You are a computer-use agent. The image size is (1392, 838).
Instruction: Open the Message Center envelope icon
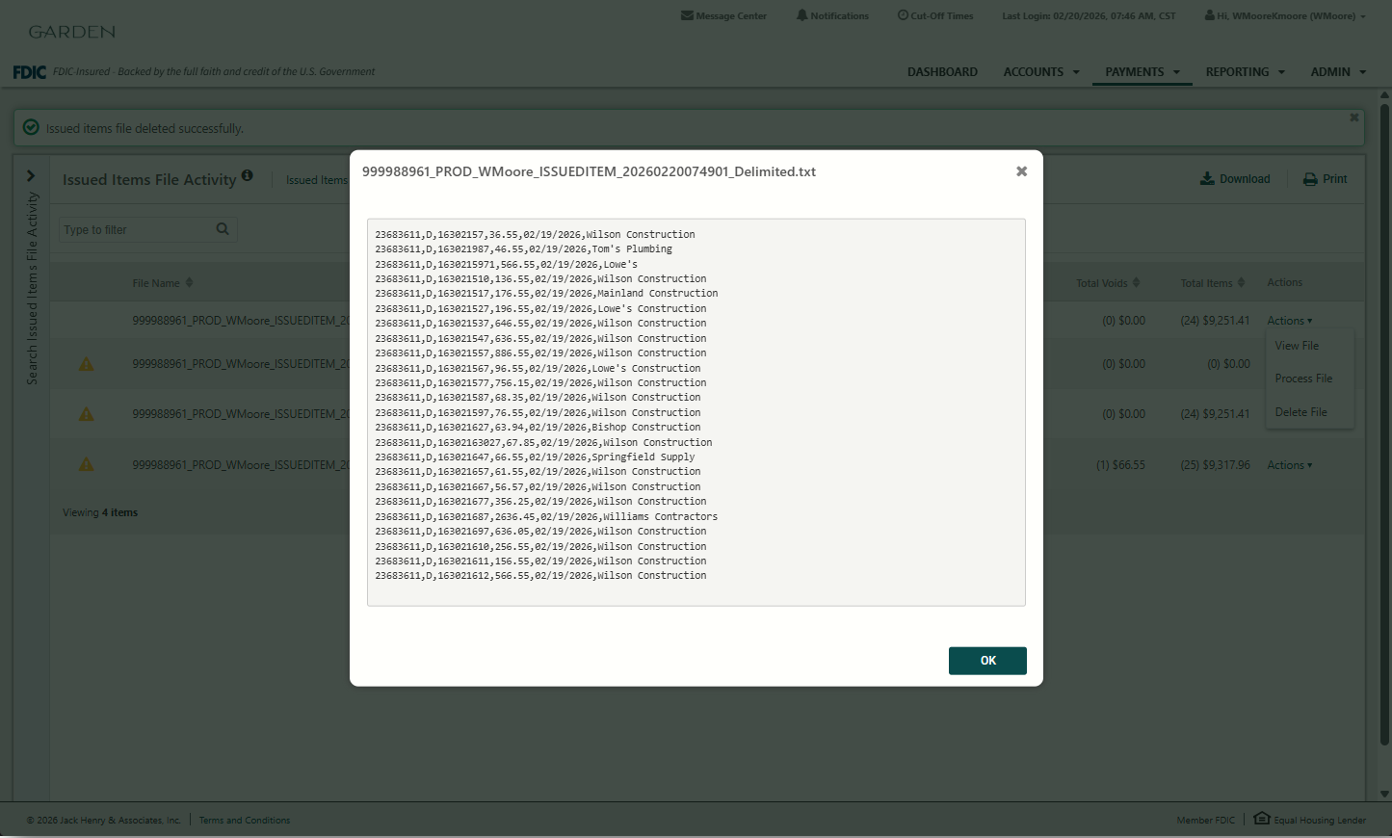[686, 16]
